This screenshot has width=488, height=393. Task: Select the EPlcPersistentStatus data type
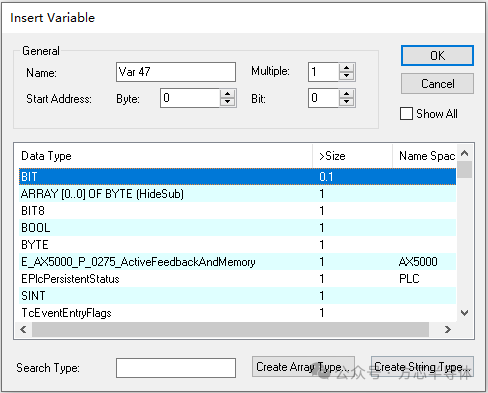click(x=237, y=279)
